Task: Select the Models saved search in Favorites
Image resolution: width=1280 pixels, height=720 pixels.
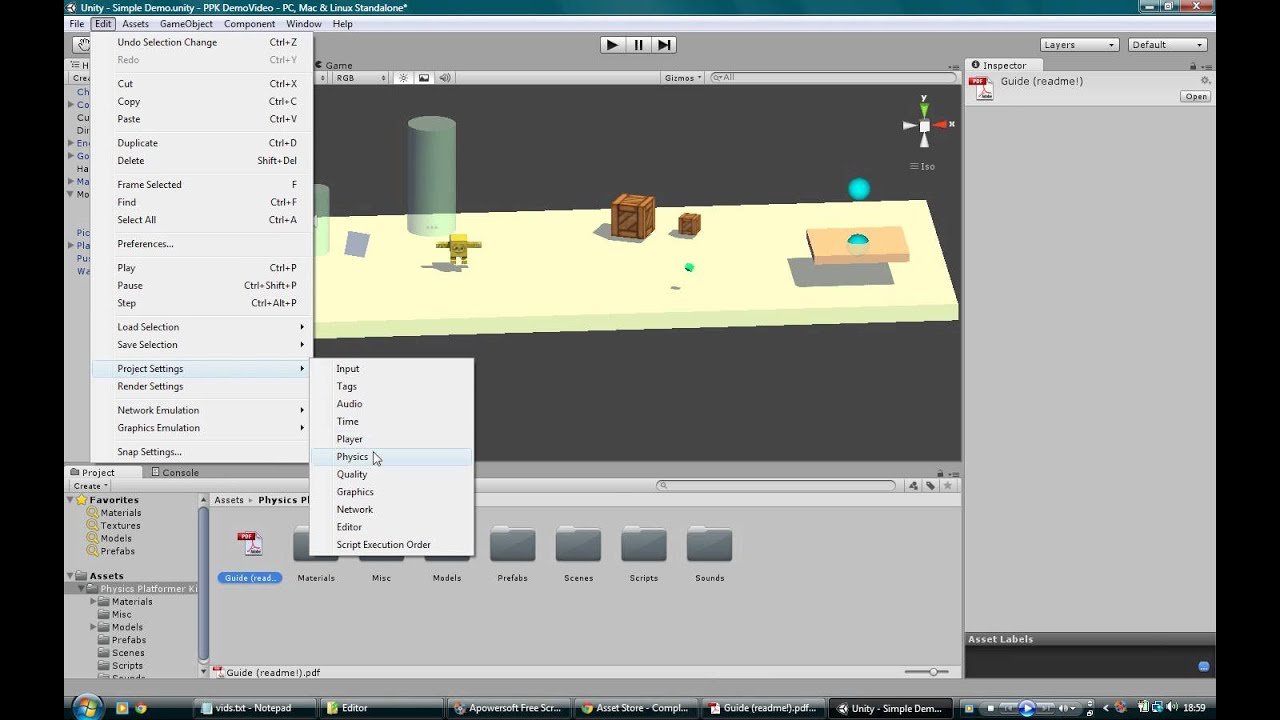Action: point(116,539)
